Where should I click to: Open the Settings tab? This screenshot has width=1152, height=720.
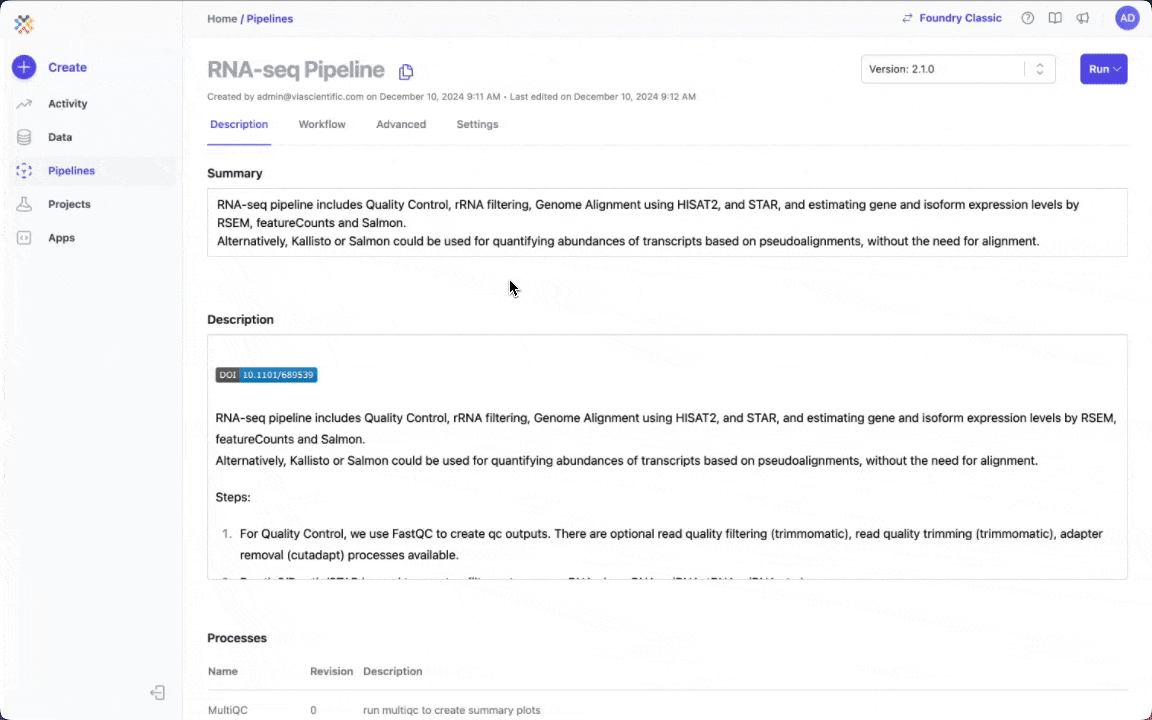click(x=477, y=124)
